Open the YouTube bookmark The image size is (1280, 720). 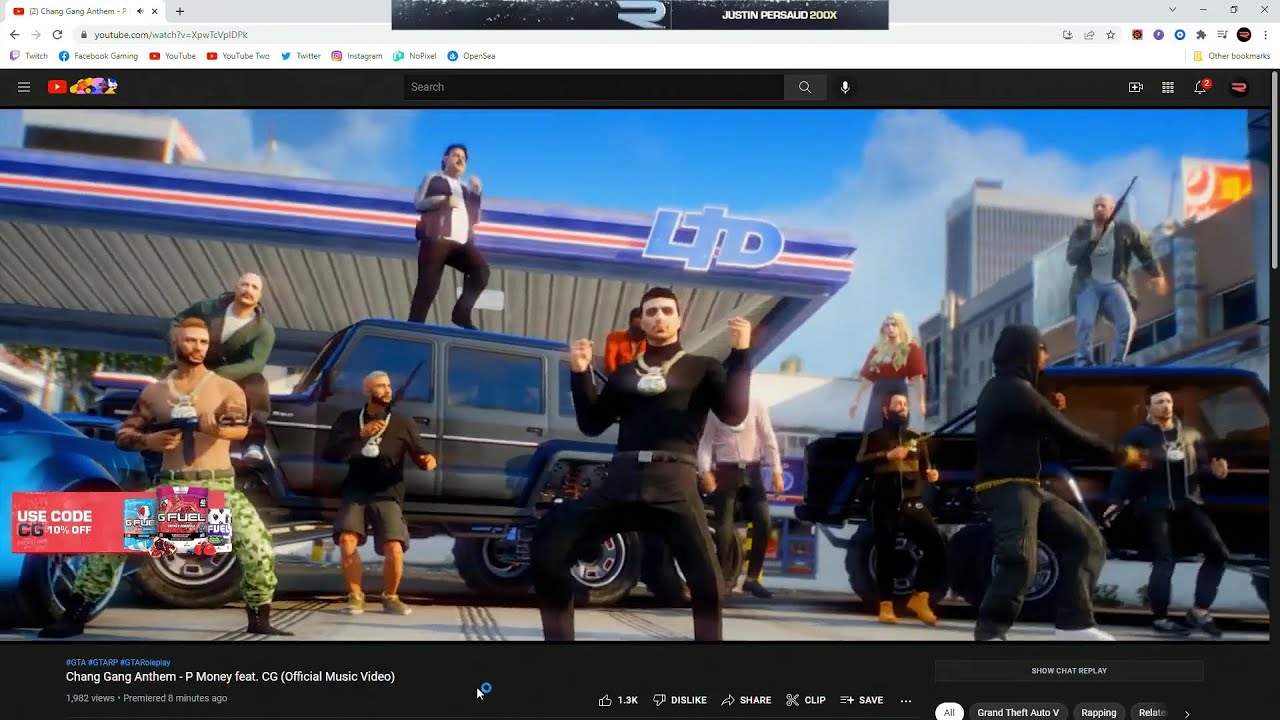172,56
